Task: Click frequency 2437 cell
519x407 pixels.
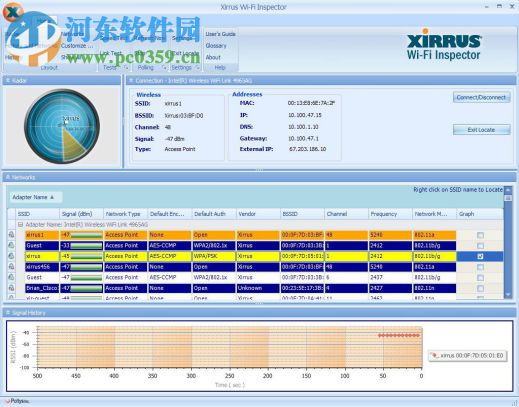Action: 390,277
